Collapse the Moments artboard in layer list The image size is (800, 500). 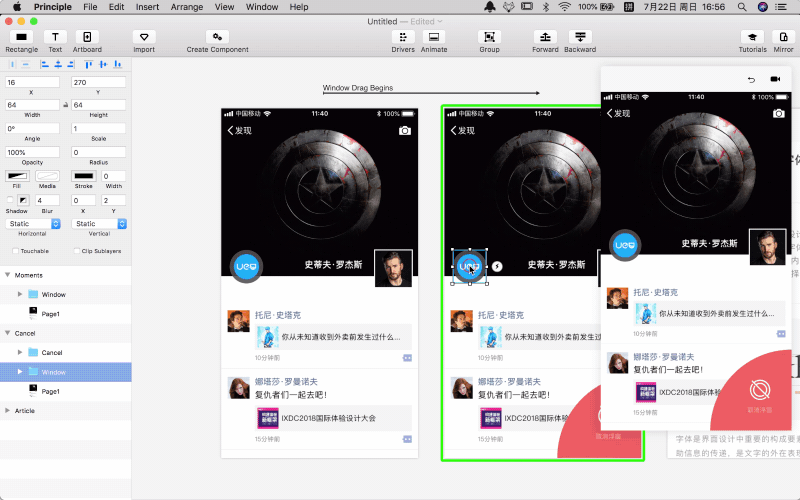click(8, 274)
